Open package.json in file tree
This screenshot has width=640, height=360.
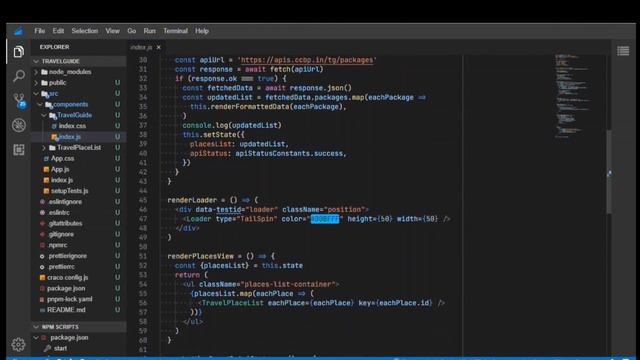point(79,288)
